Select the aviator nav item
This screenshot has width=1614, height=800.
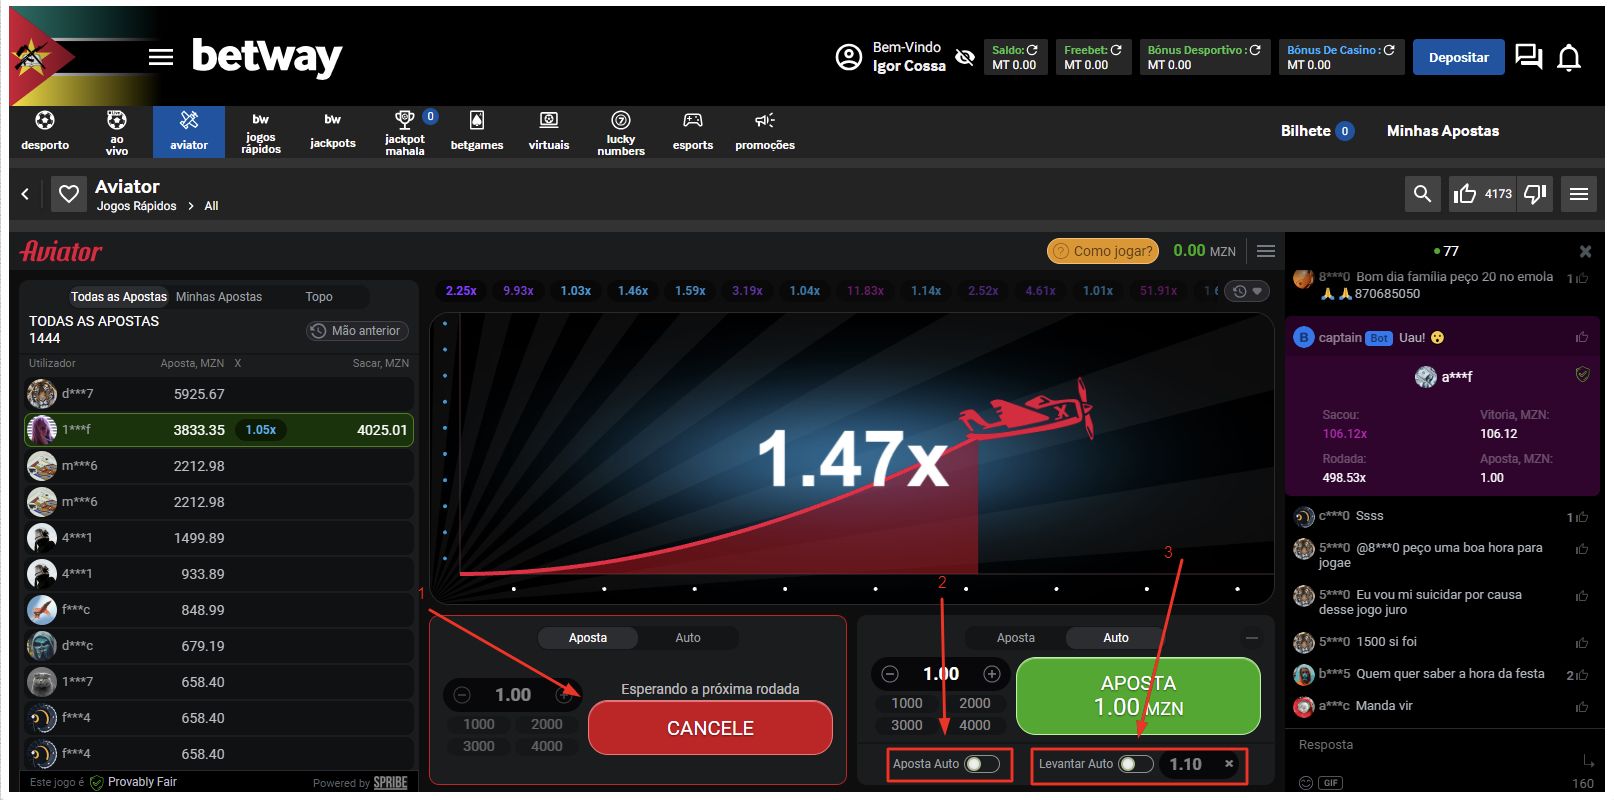coord(189,132)
